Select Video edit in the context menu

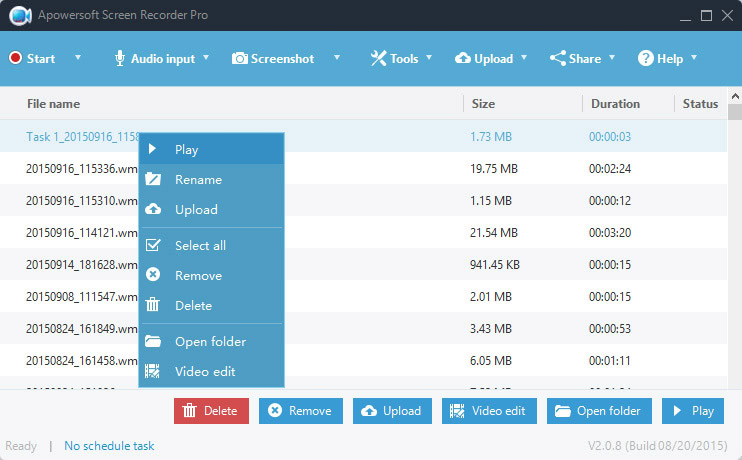tap(204, 371)
